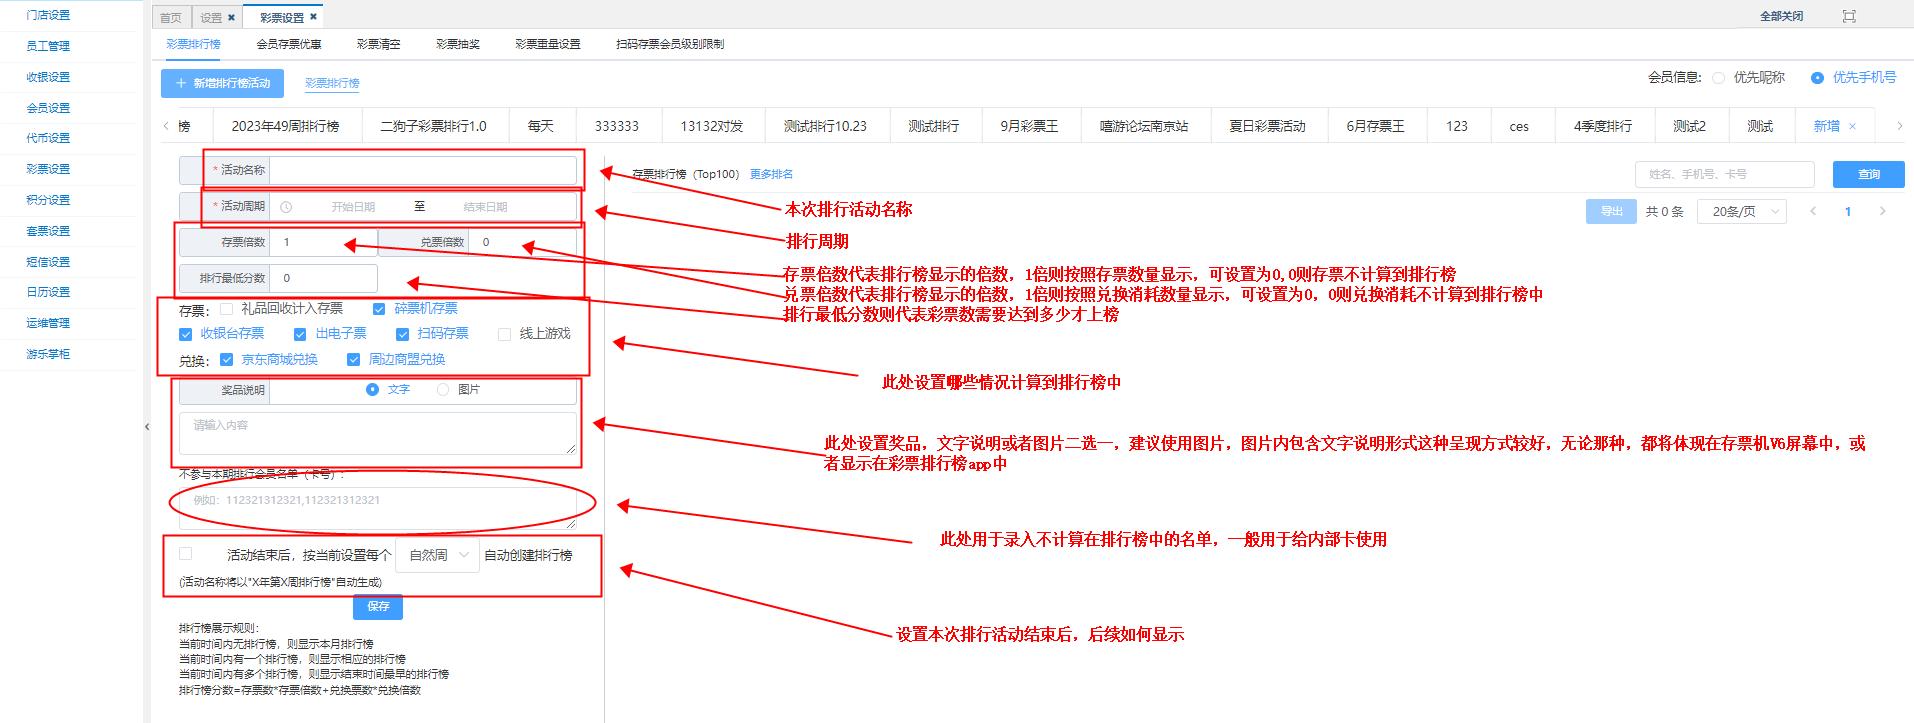Viewport: 1914px width, 723px height.
Task: Focus the 排行最低分数 input
Action: [x=323, y=278]
